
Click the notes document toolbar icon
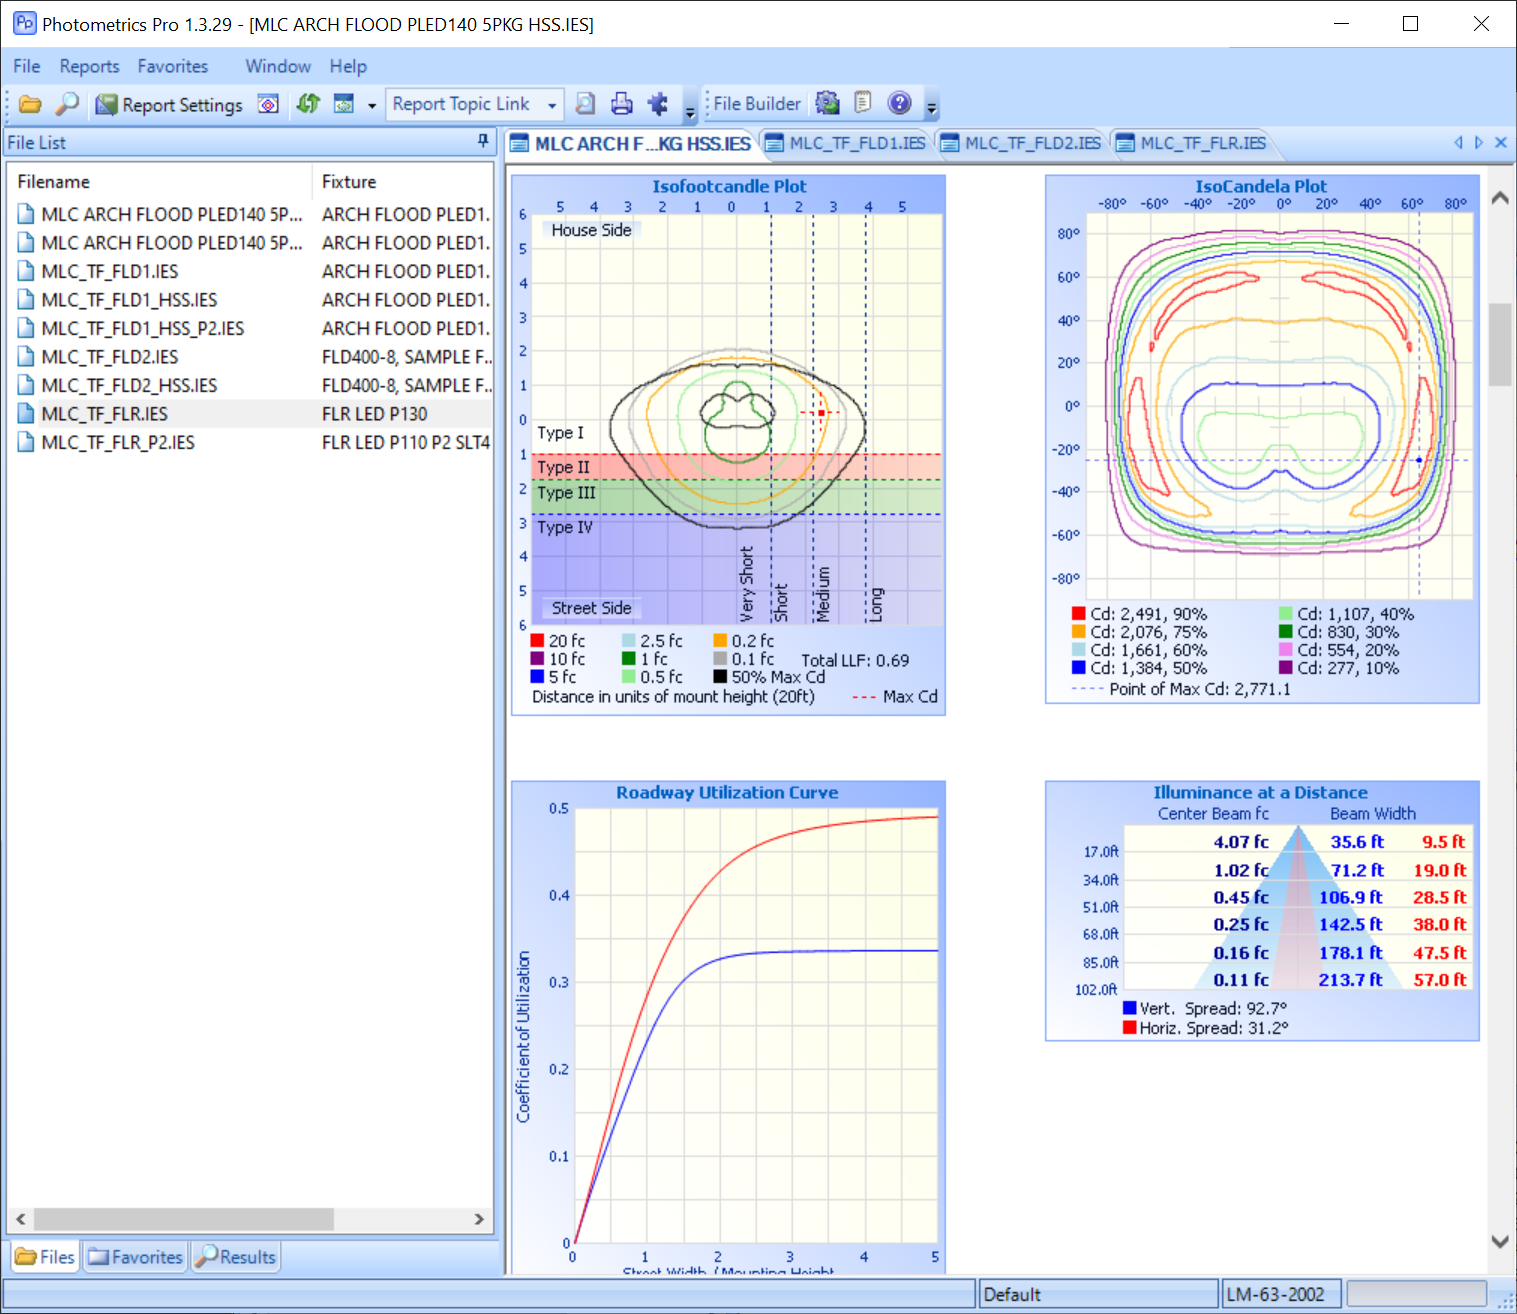tap(863, 103)
